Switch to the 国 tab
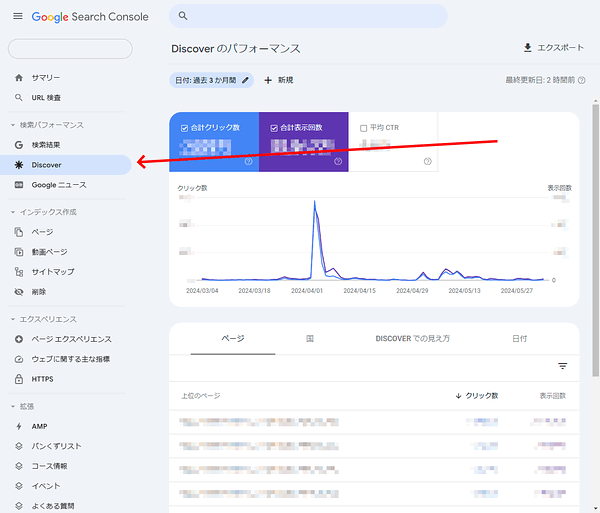600x513 pixels. pyautogui.click(x=310, y=339)
